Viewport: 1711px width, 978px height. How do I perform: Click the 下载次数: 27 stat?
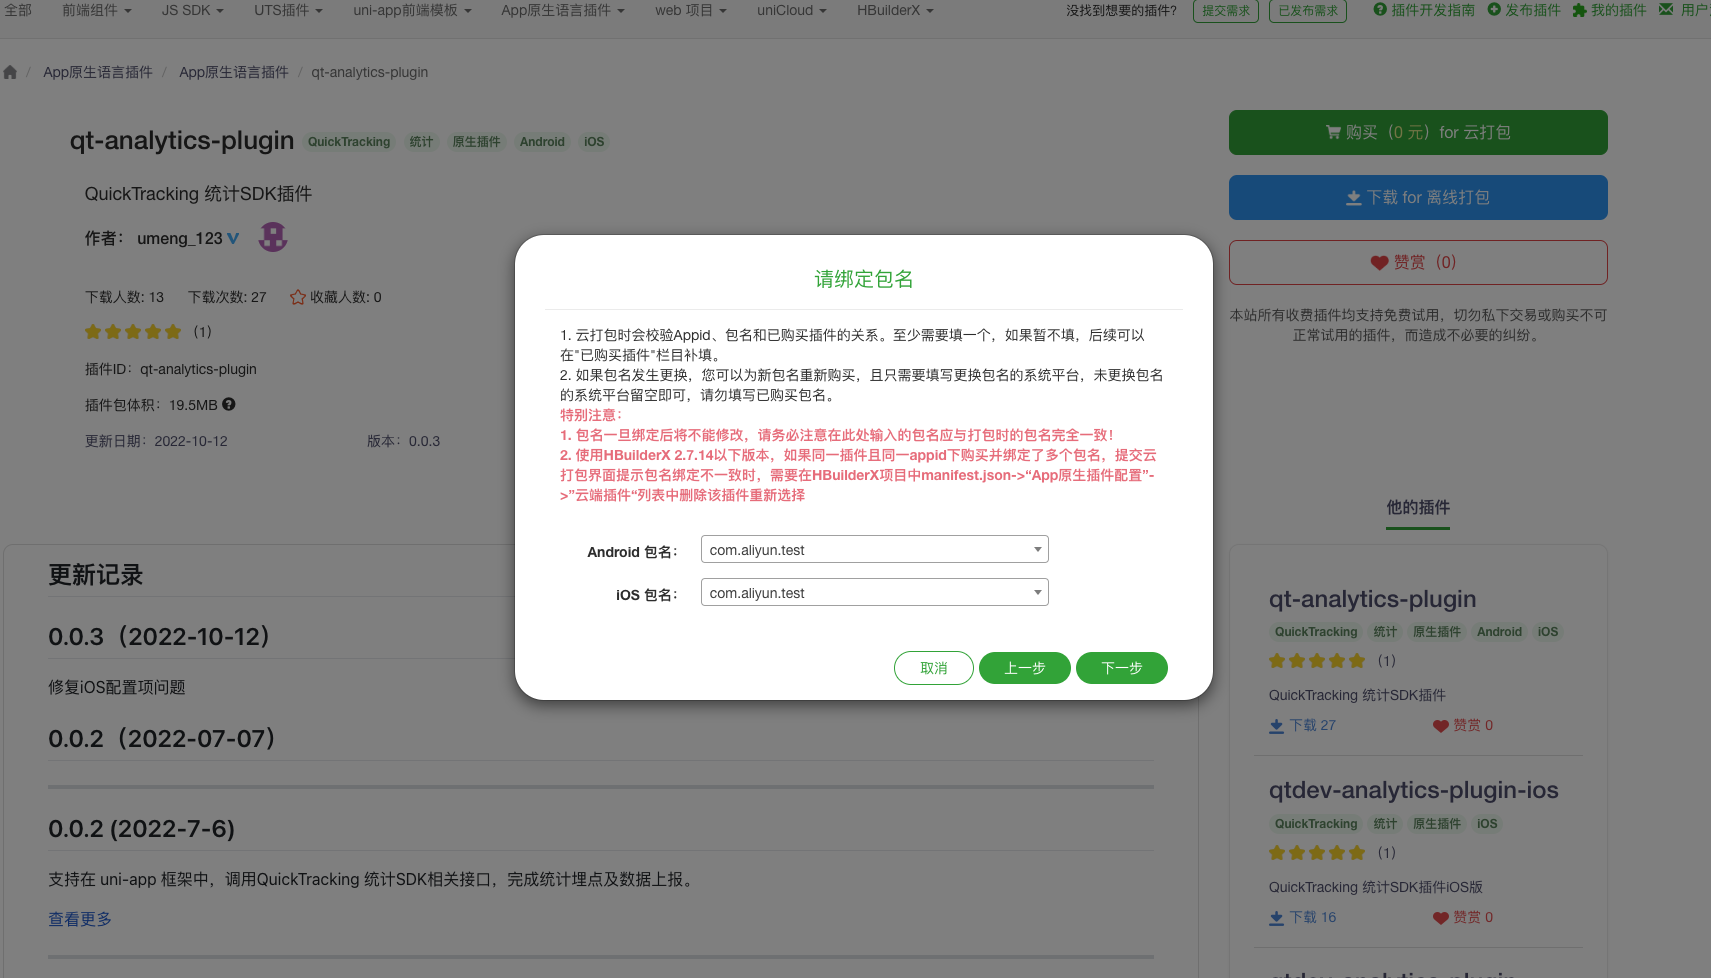coord(227,297)
